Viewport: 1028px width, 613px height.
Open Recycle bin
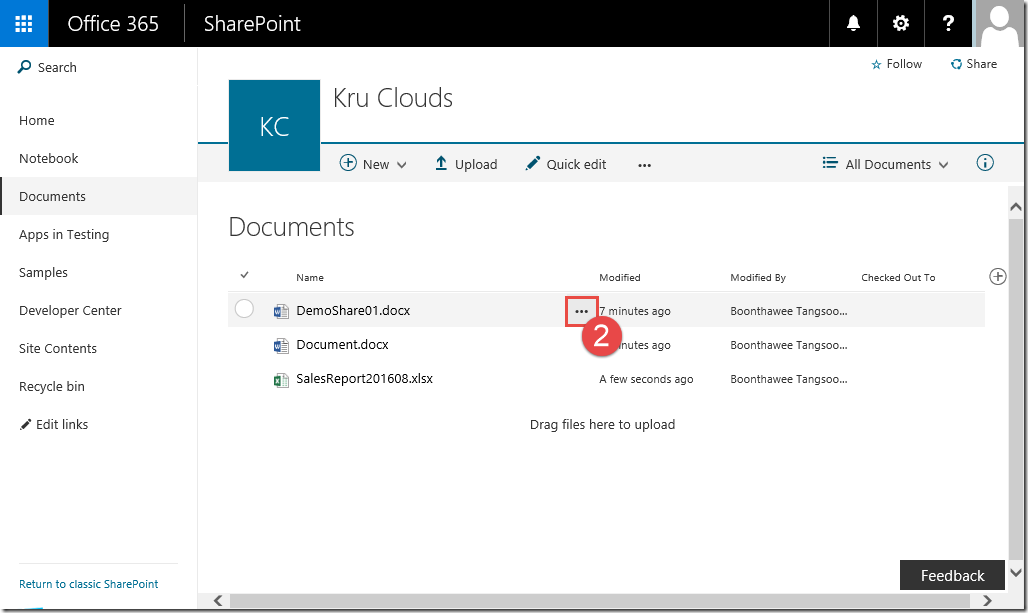point(52,387)
